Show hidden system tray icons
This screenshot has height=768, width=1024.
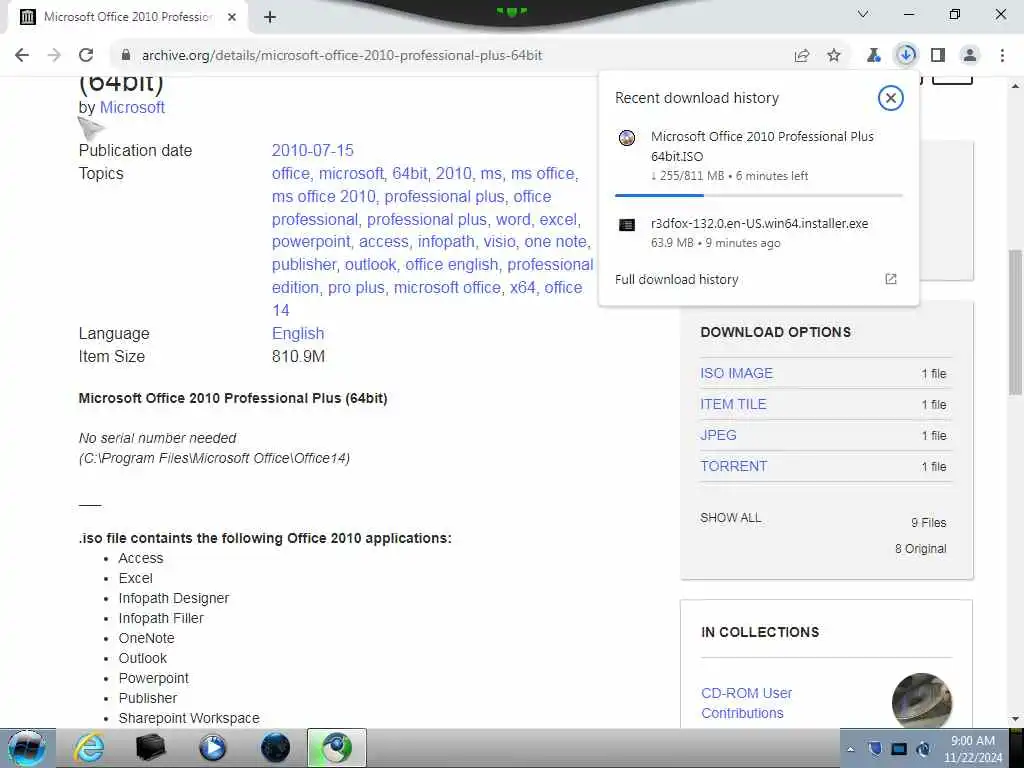(x=850, y=749)
